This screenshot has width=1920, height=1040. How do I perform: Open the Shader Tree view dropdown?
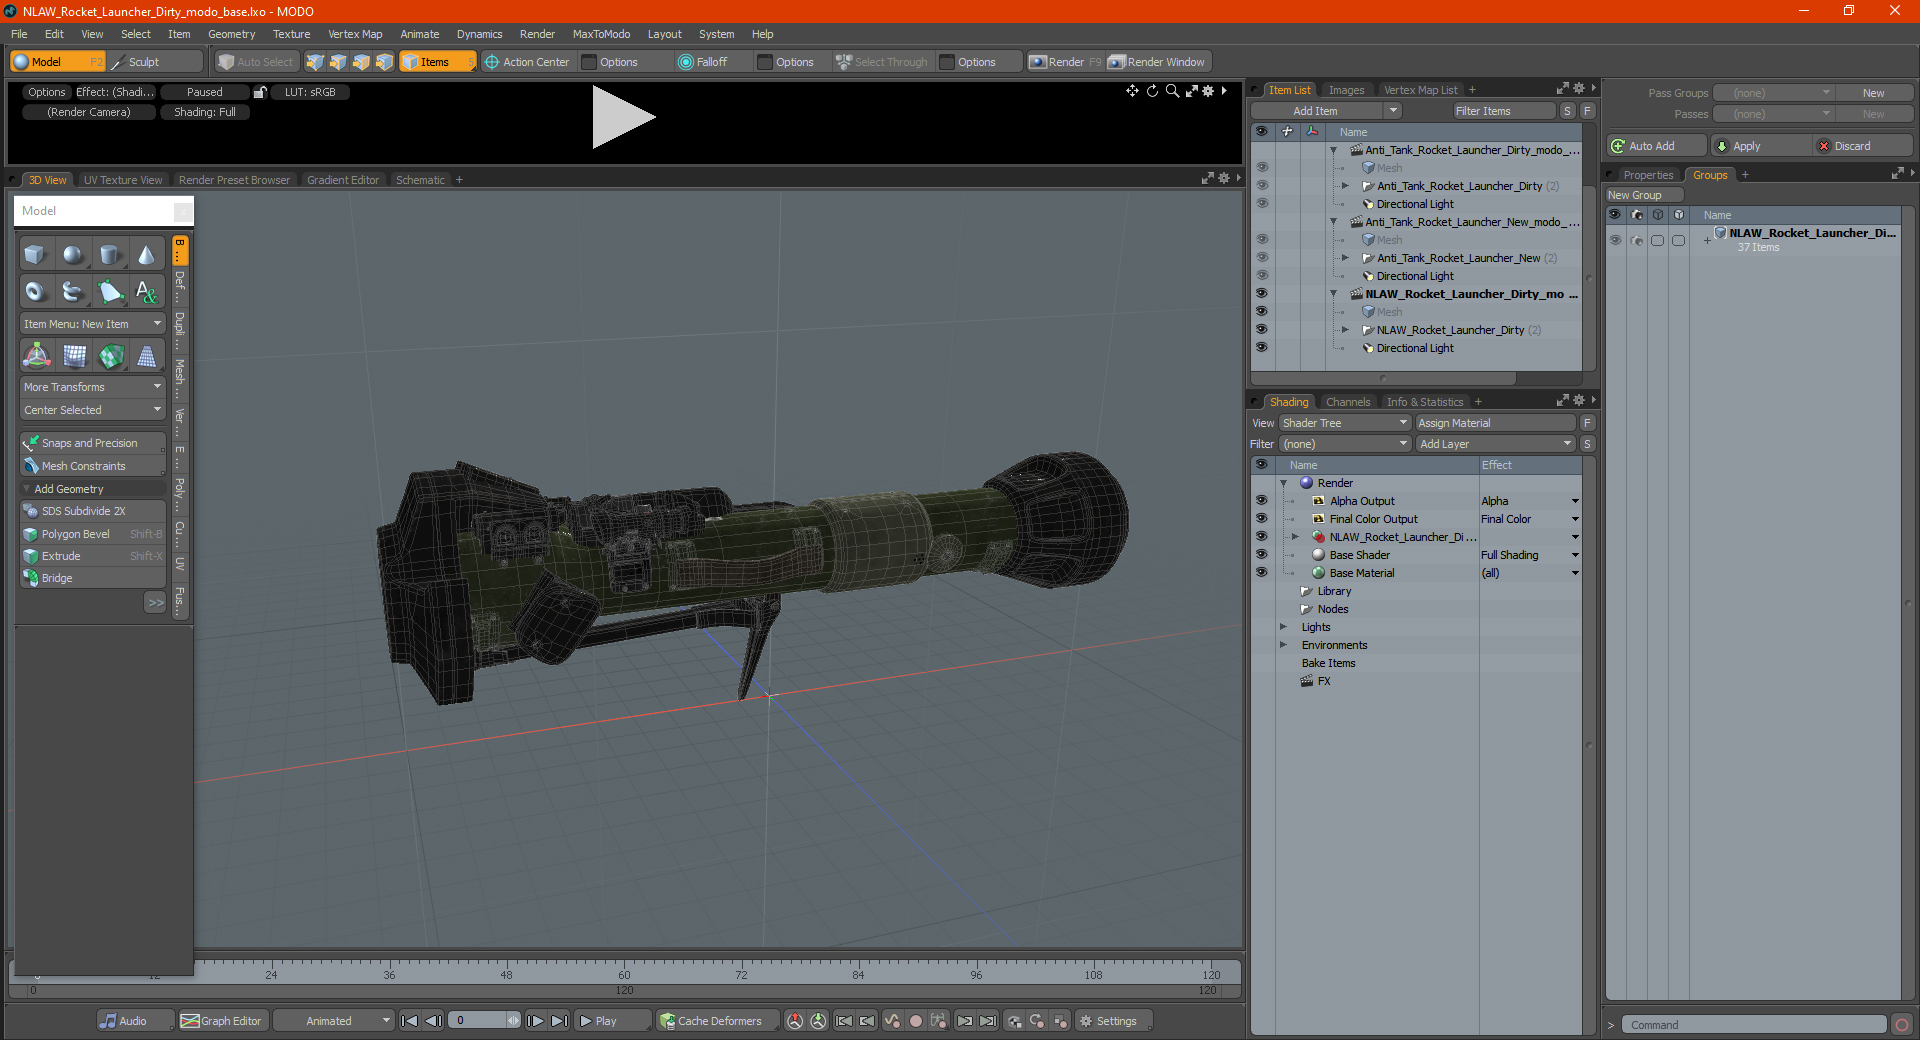point(1345,423)
